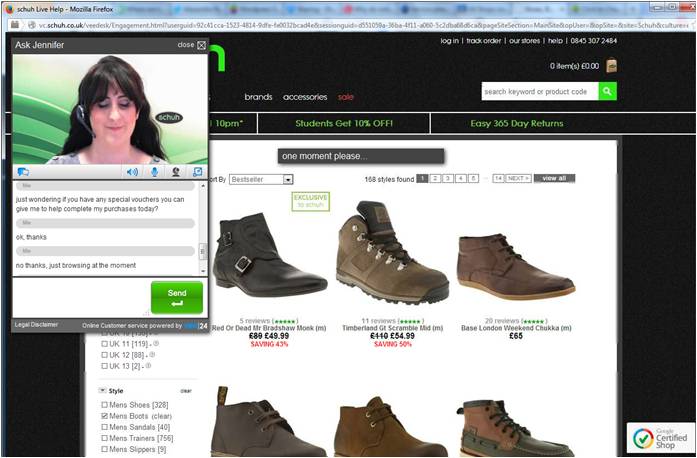
Task: Go to results page 2
Action: (435, 178)
